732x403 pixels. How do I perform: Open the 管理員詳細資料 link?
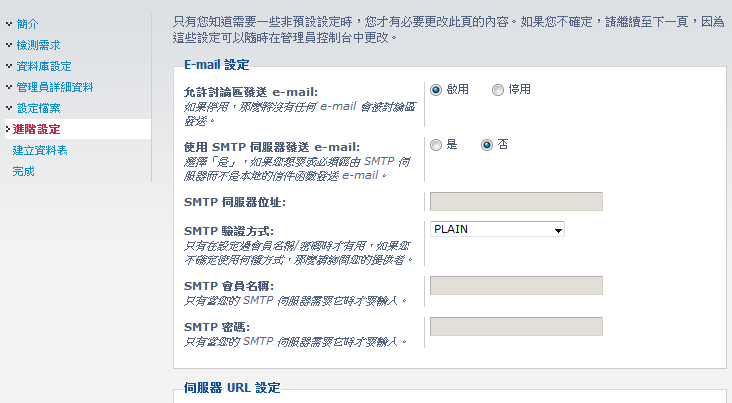coord(55,87)
